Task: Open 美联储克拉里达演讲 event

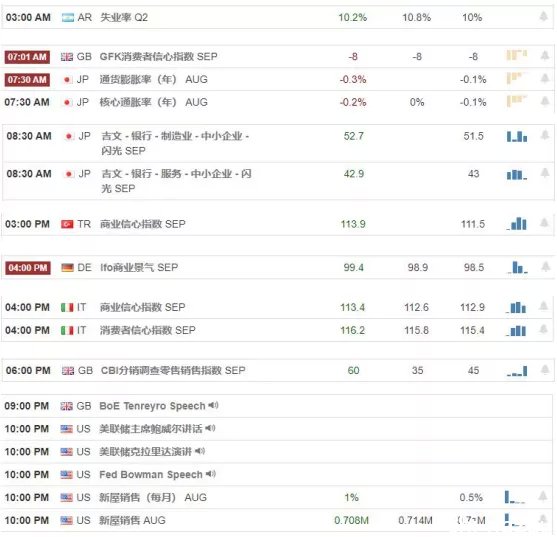Action: point(146,451)
